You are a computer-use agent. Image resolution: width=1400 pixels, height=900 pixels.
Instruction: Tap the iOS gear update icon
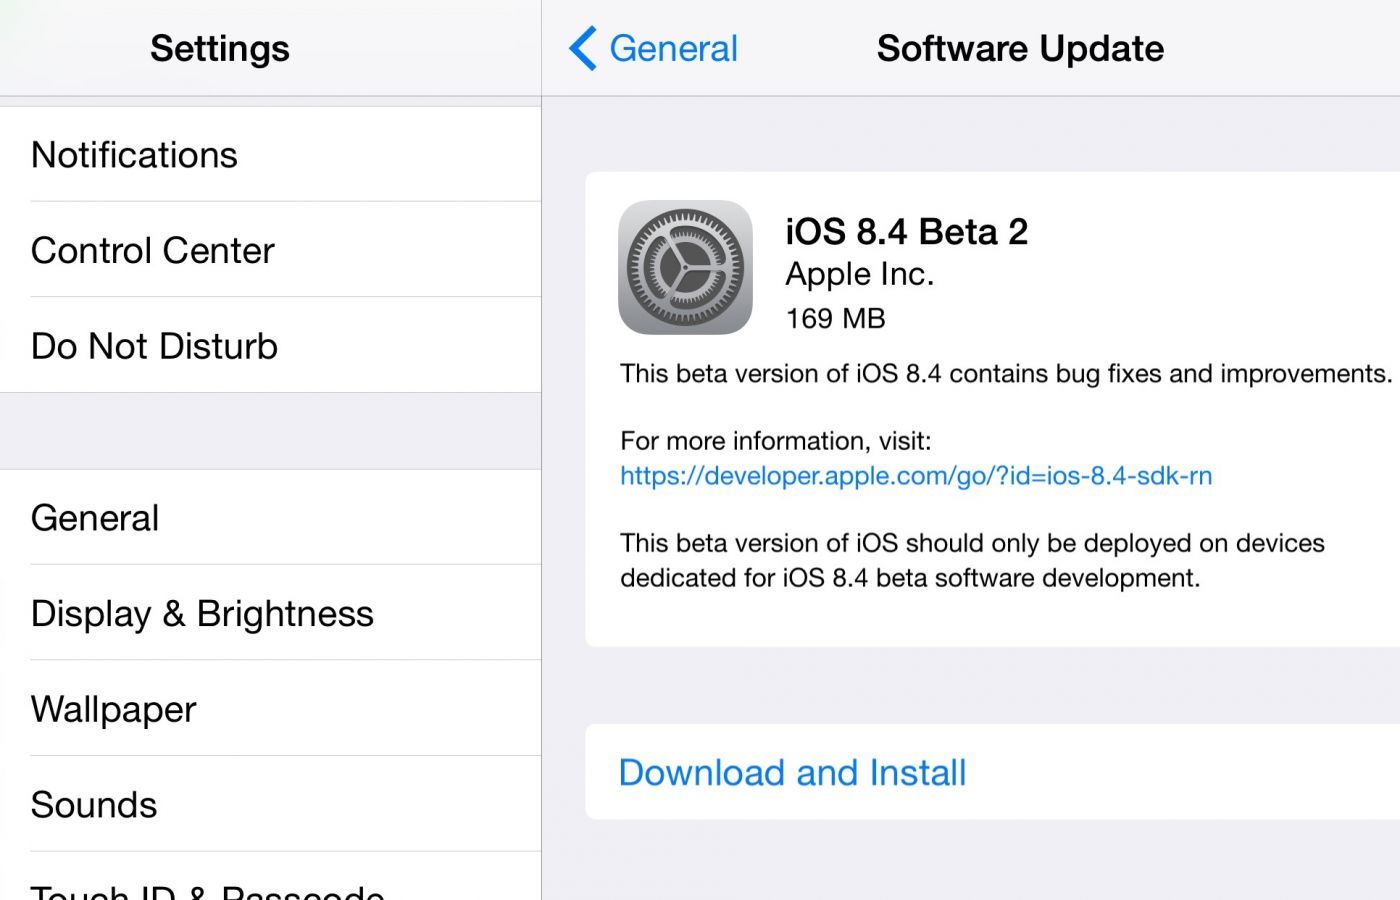[x=685, y=268]
